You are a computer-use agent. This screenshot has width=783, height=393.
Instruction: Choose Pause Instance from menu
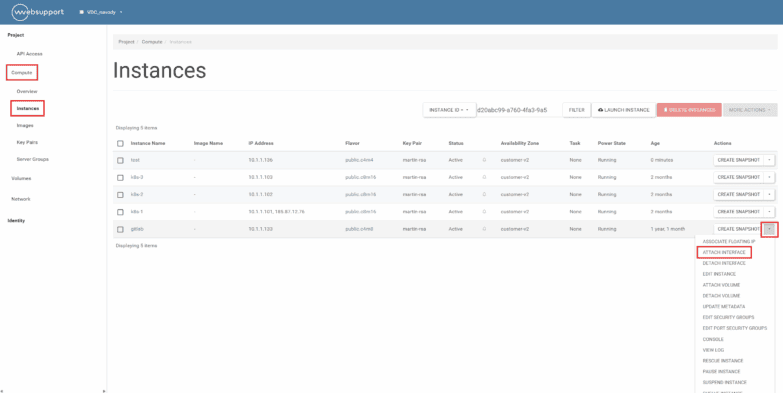tap(721, 372)
